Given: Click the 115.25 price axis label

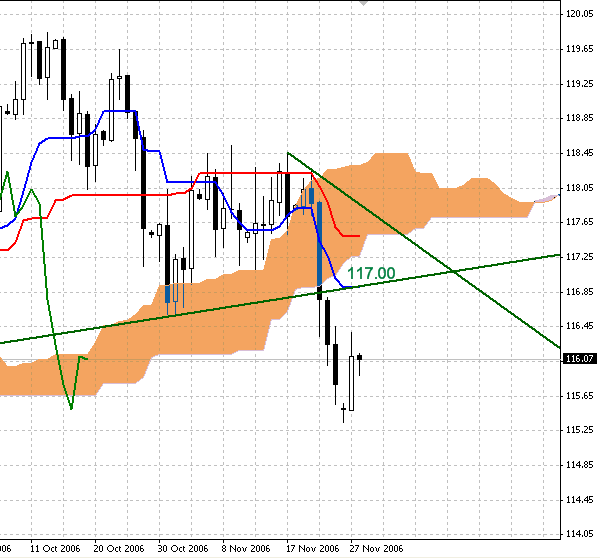Looking at the screenshot, I should [580, 430].
